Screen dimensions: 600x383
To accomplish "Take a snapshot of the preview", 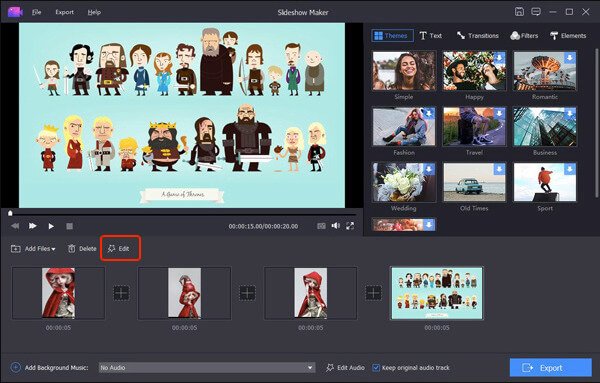I will [321, 226].
